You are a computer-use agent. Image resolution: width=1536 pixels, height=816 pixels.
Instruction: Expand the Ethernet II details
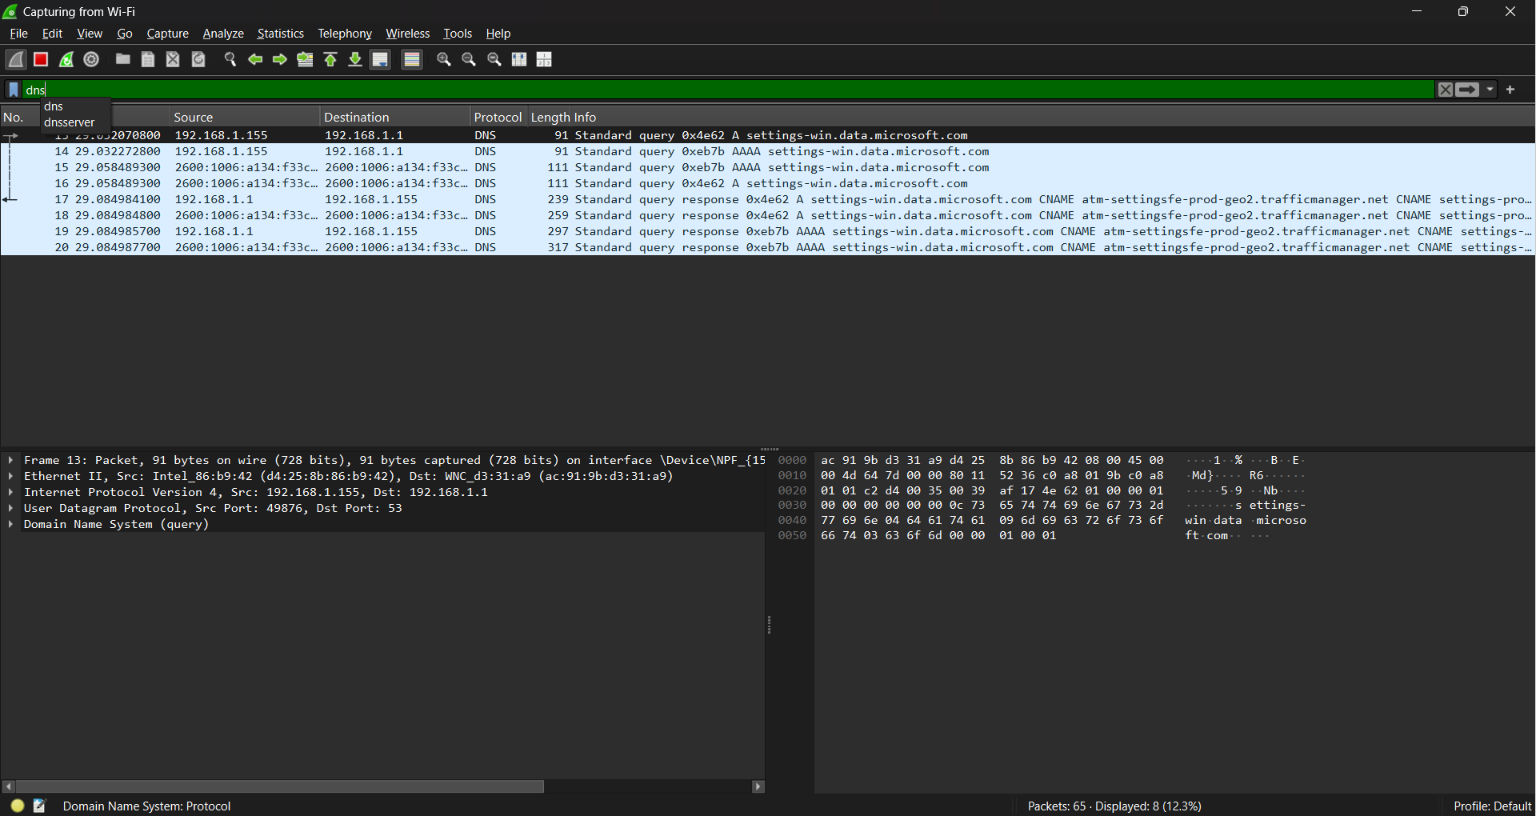11,477
